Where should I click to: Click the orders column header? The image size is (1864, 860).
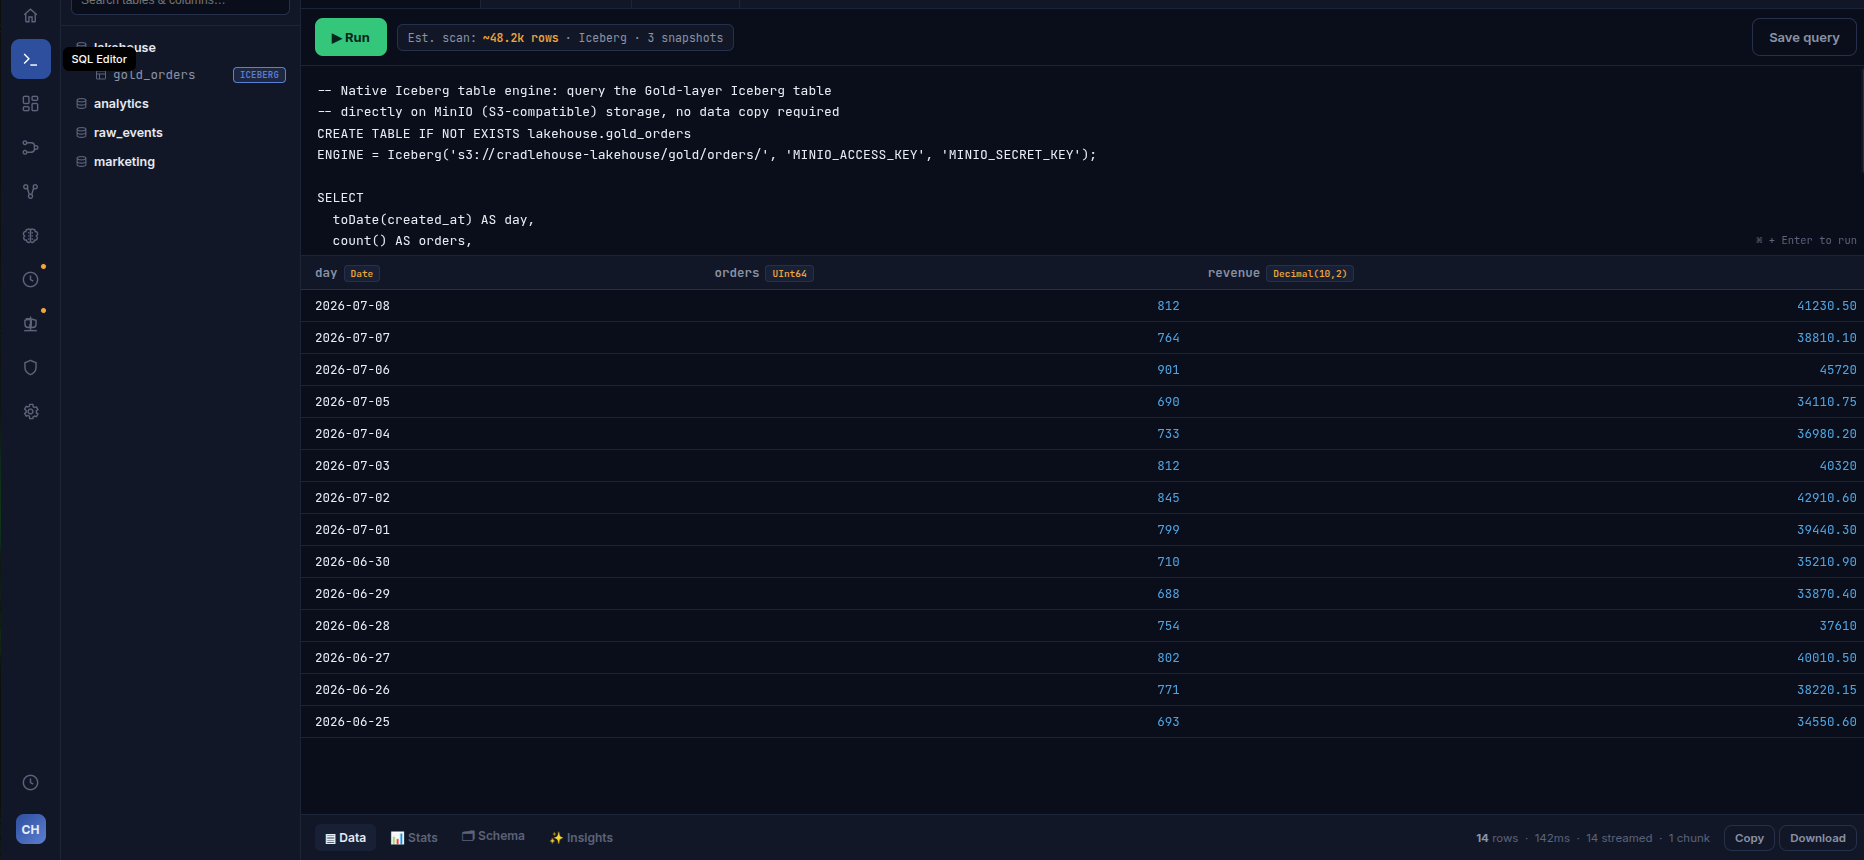click(x=764, y=273)
